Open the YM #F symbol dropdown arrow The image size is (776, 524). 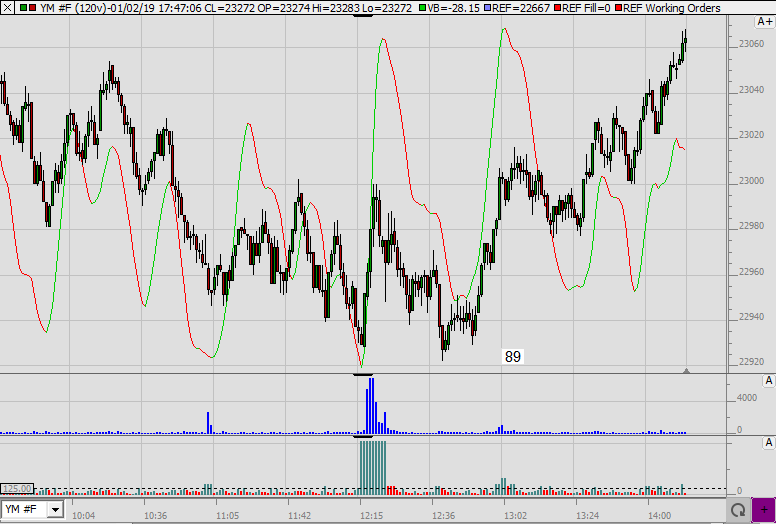[55, 510]
